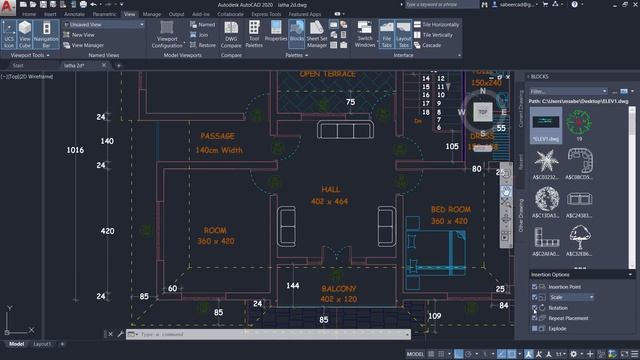Click Tile Horizontally
640x360 pixels.
436,24
